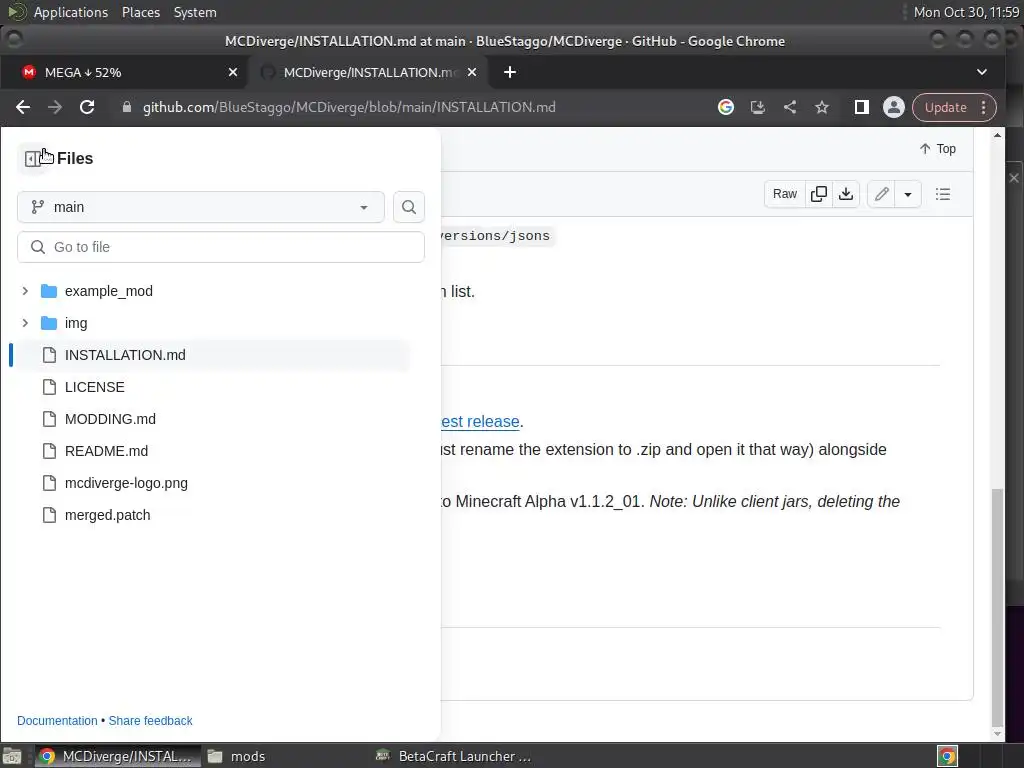Click the Chrome tray icon in taskbar
1024x768 pixels.
947,756
